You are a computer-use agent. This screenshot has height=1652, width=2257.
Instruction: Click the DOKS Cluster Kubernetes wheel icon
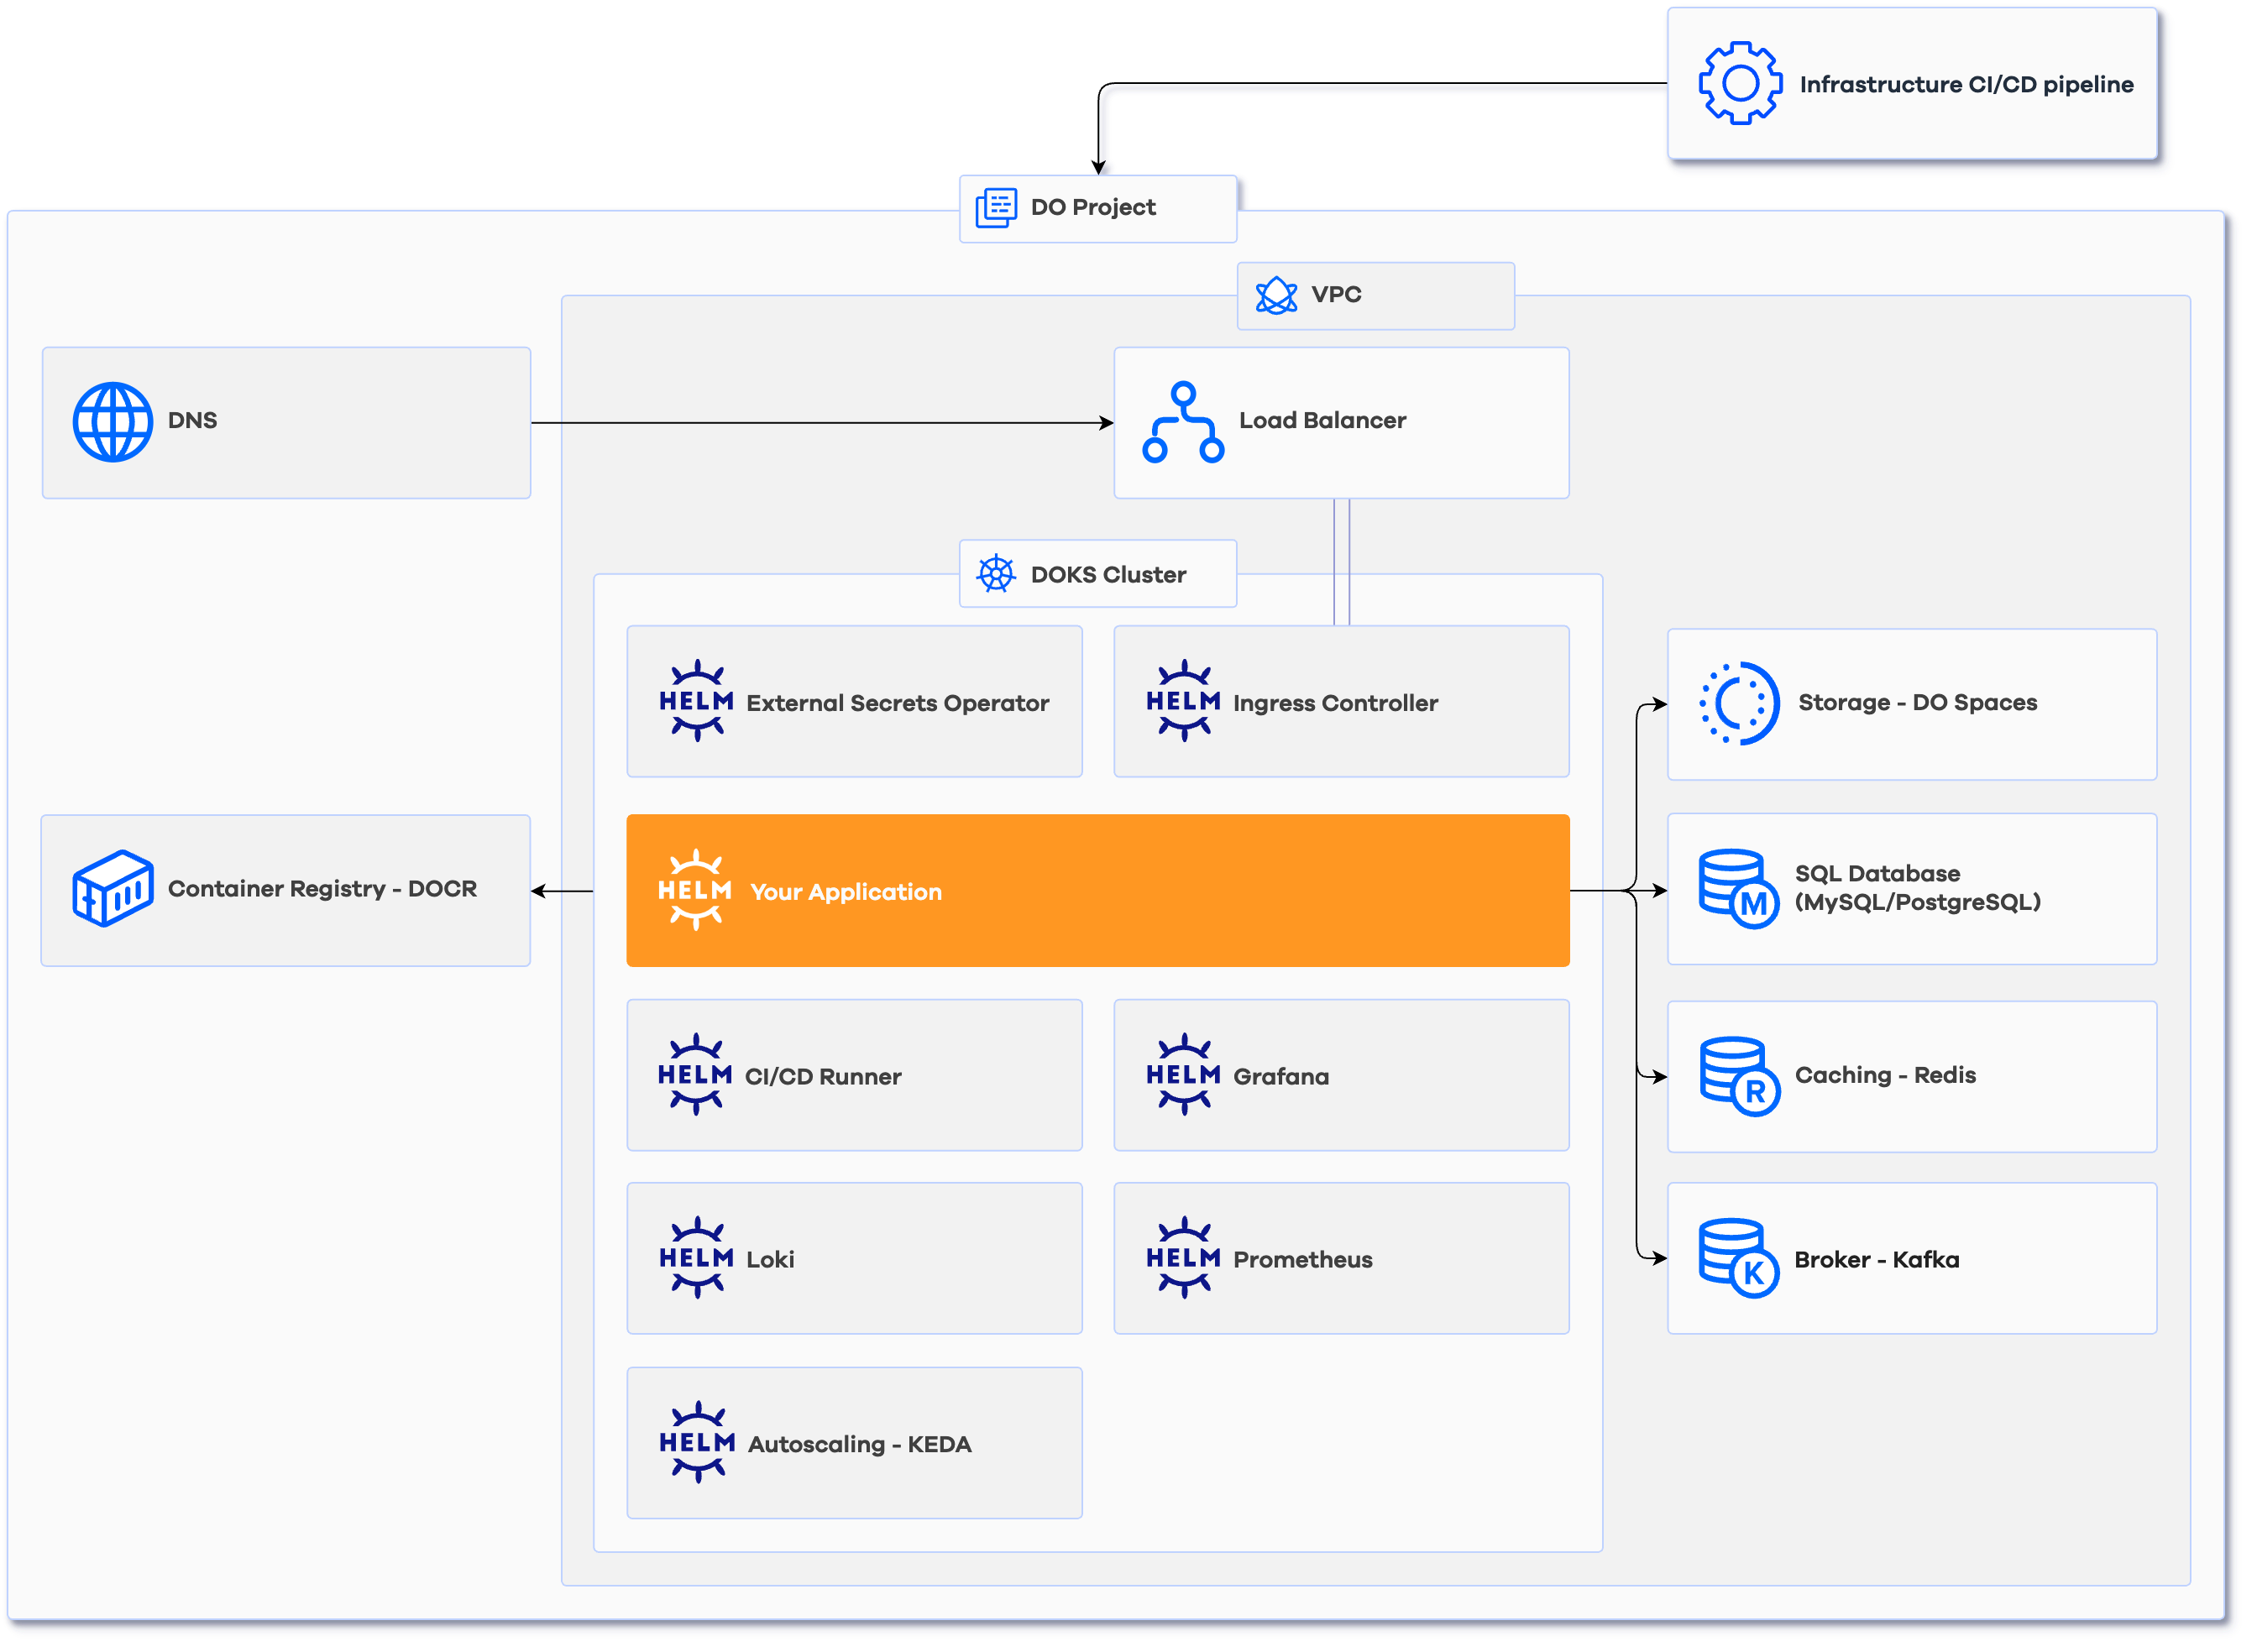(996, 574)
